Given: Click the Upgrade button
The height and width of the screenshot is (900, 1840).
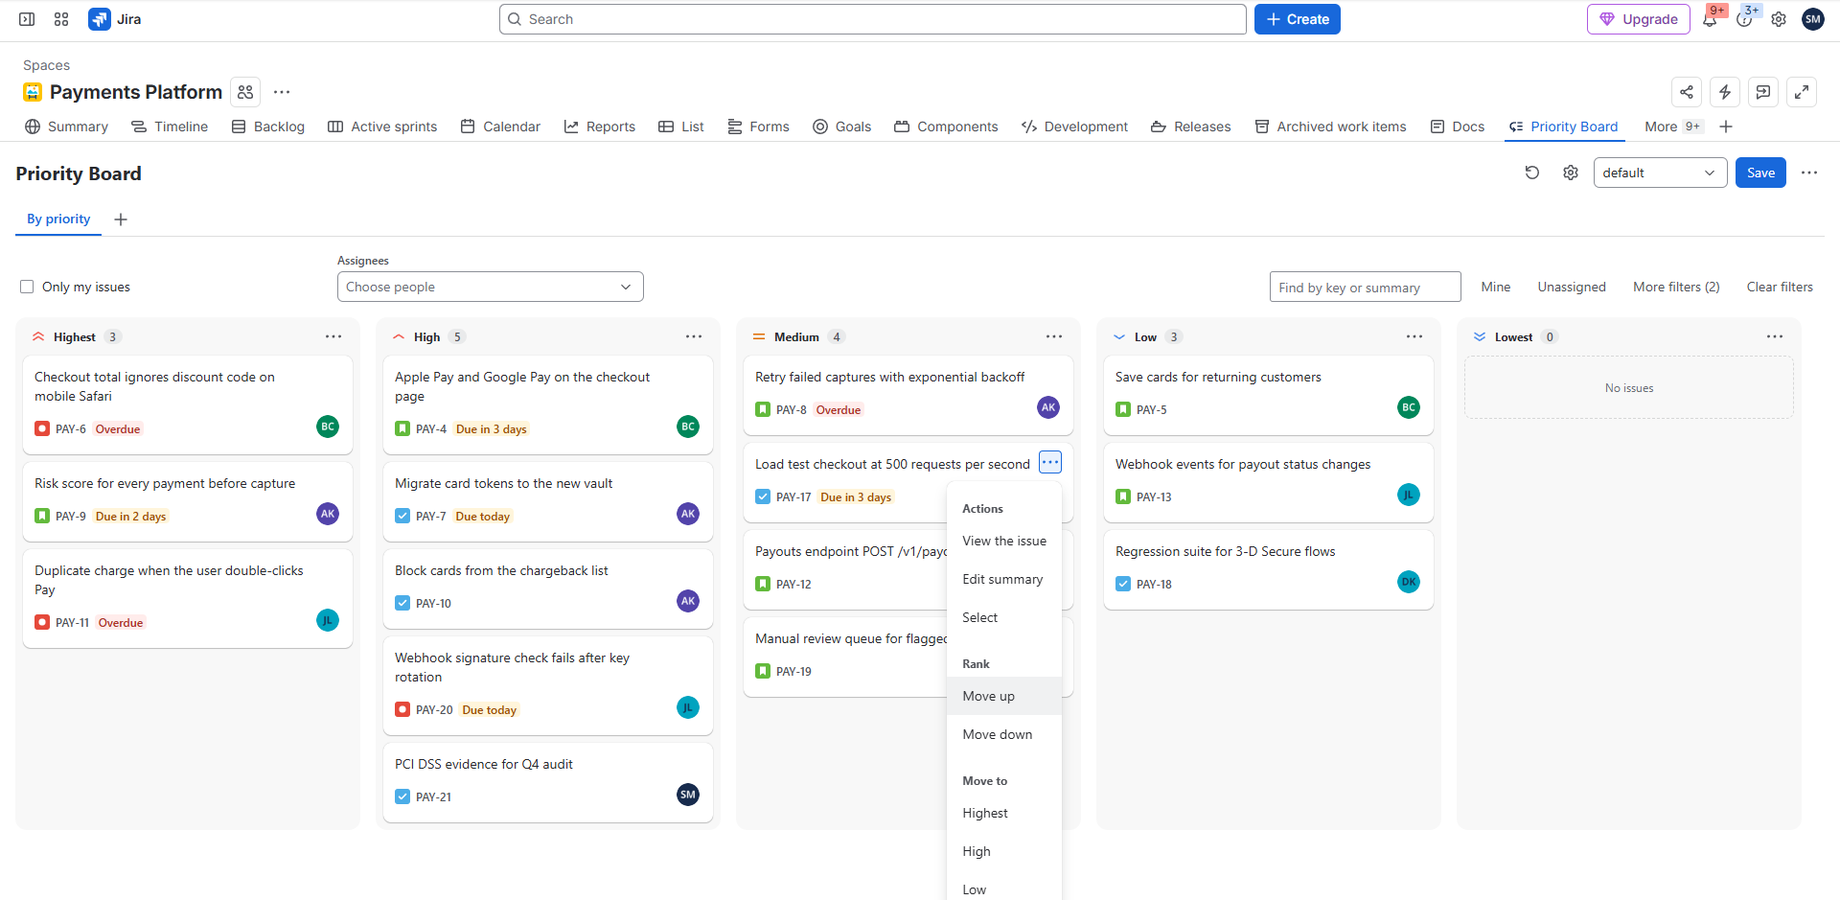Looking at the screenshot, I should 1638,19.
